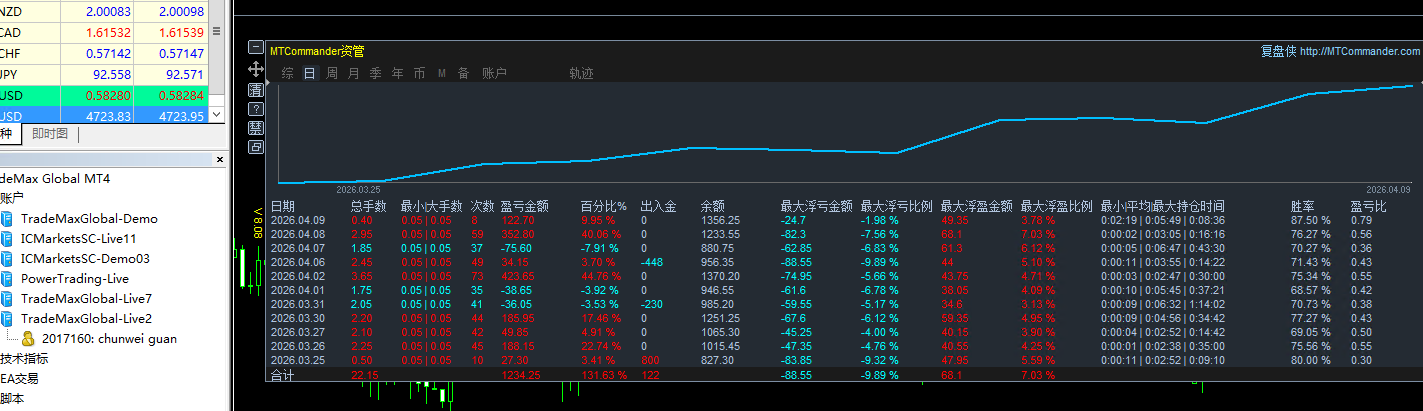
Task: Click the ICMarketsSC-Live11 server icon
Action: tap(8, 238)
